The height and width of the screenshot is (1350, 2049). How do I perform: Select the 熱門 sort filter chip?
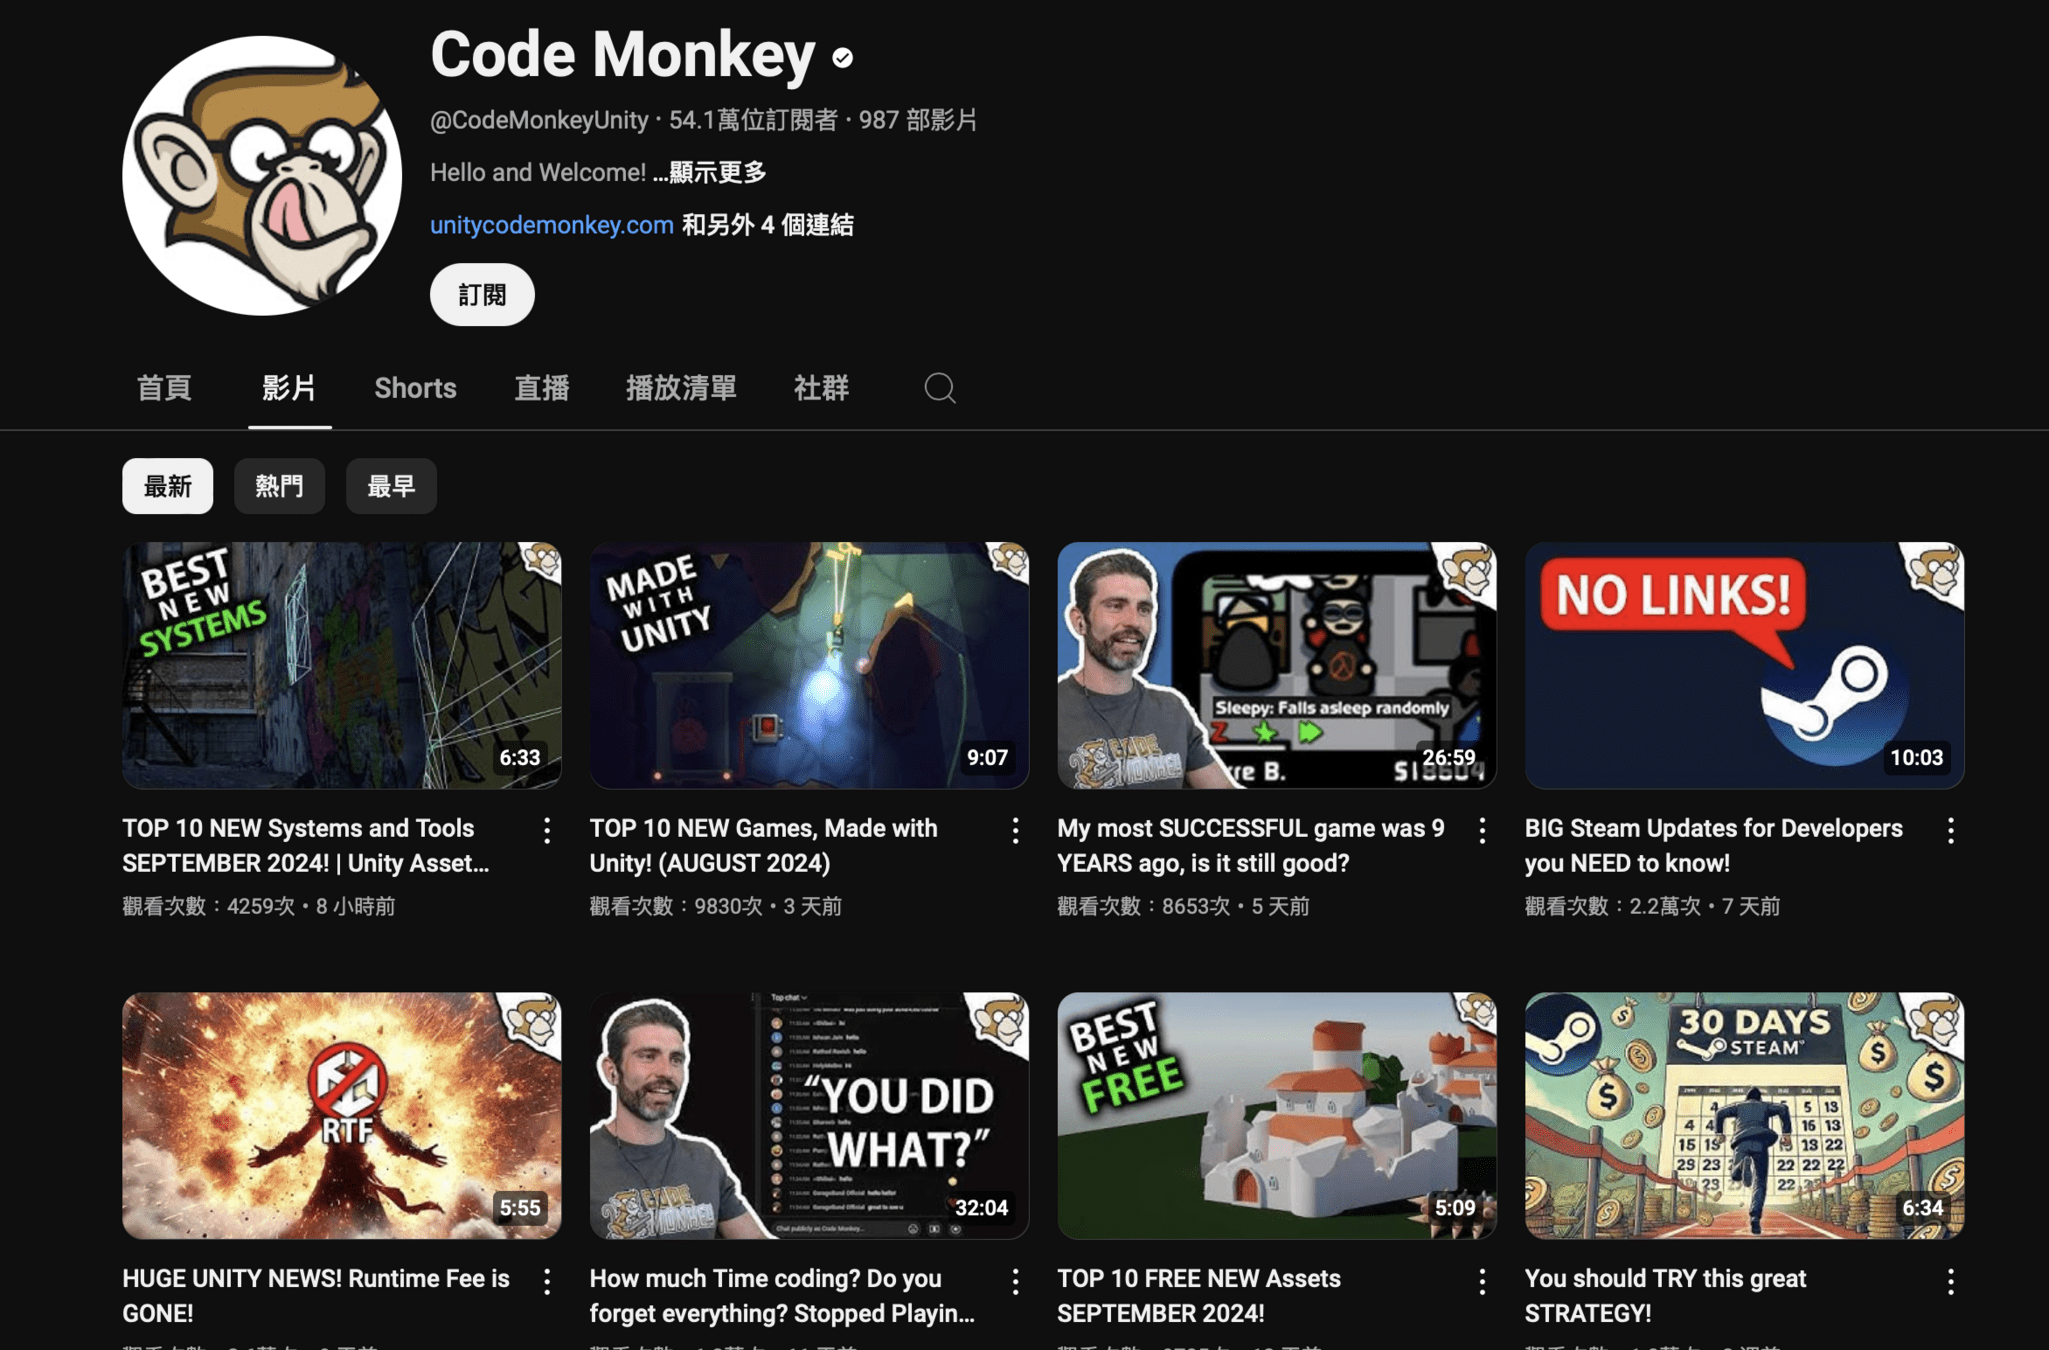[x=279, y=486]
